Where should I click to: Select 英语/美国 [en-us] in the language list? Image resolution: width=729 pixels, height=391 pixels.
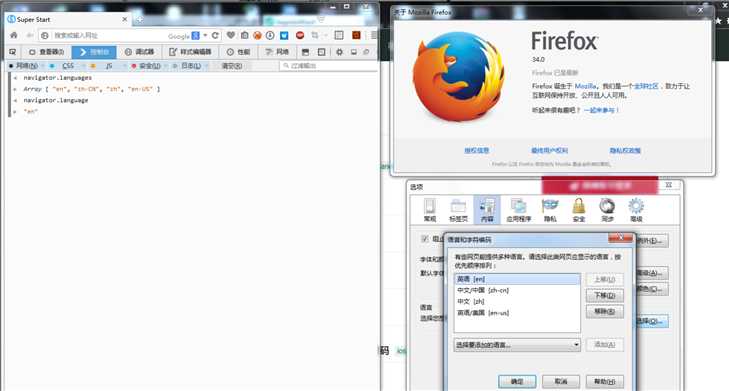click(x=517, y=313)
